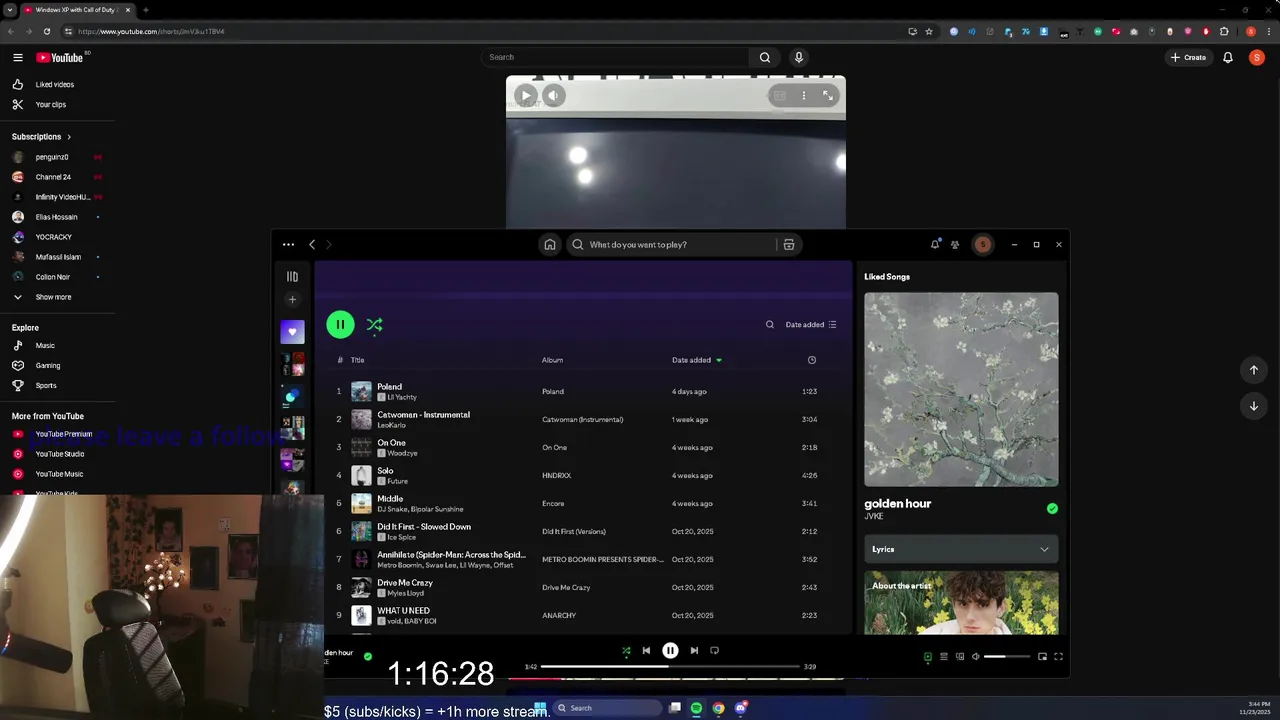Go to next Short down arrow
This screenshot has height=720, width=1280.
tap(1253, 406)
